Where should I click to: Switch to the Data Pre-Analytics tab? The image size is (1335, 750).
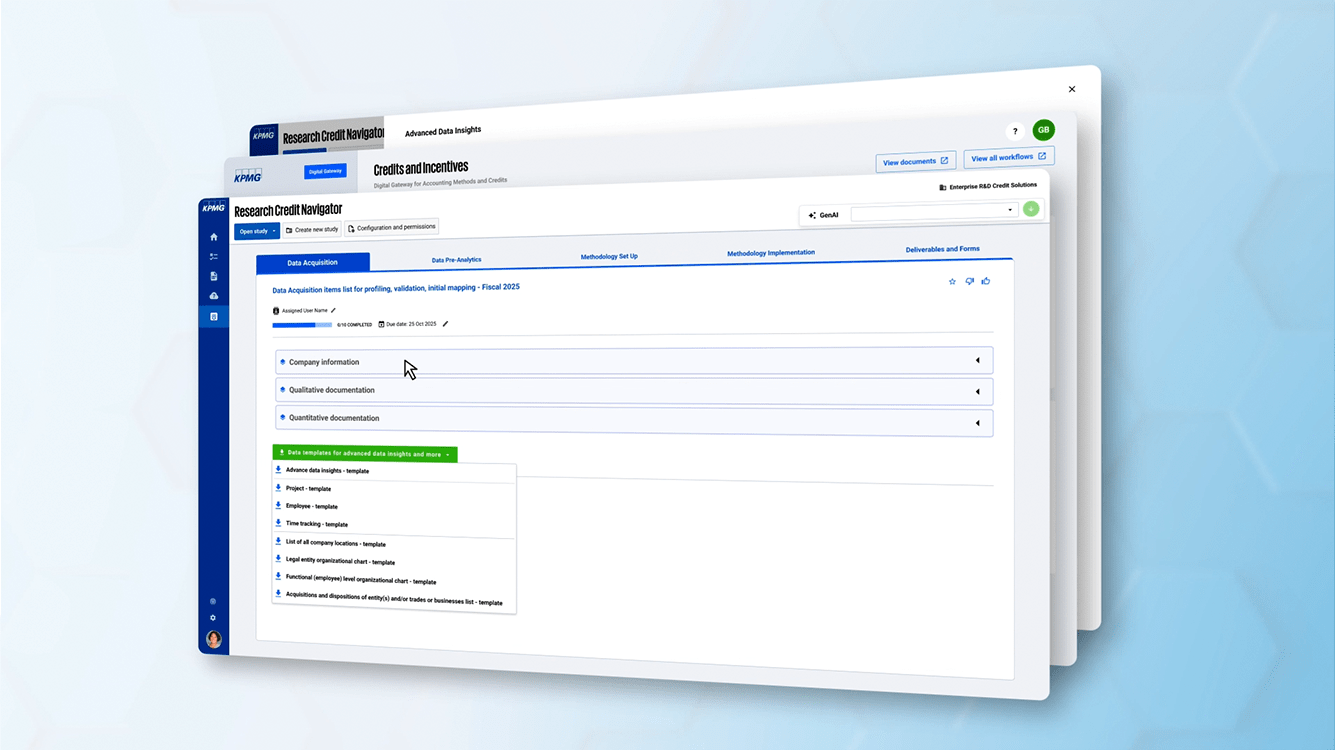457,260
